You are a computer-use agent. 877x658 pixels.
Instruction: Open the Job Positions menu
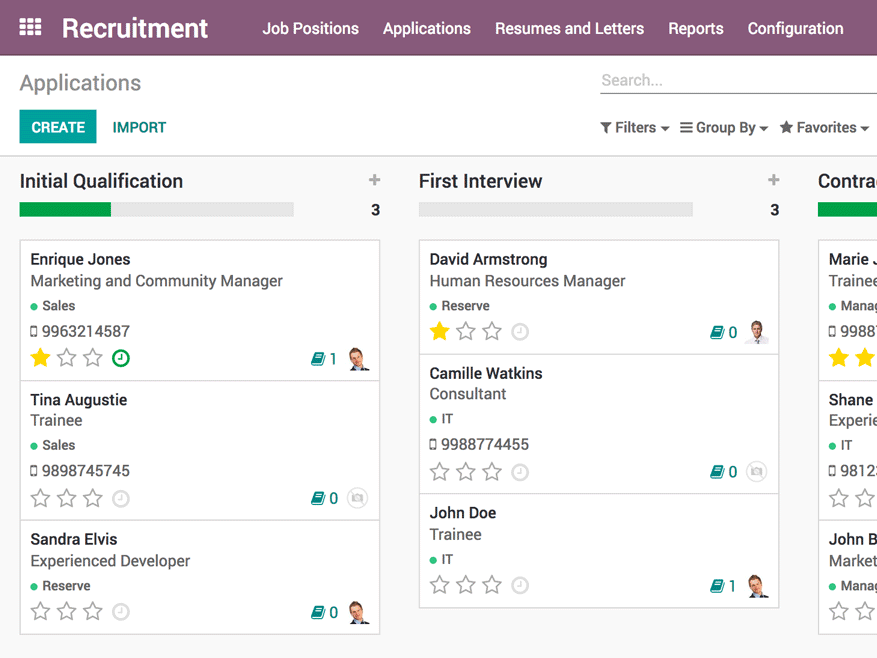tap(310, 29)
